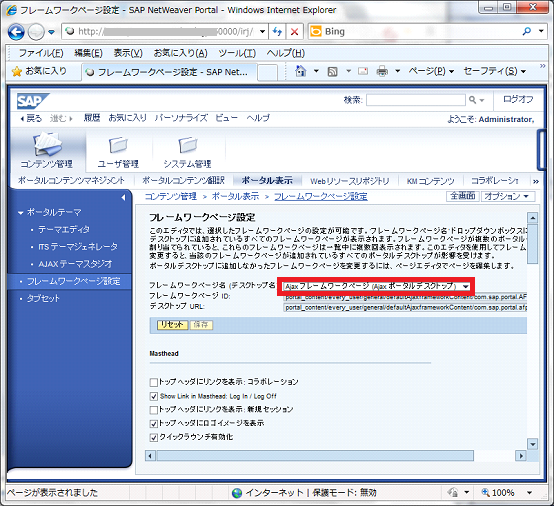Open the search provider dropdown arrow
The image size is (554, 506).
tap(541, 31)
